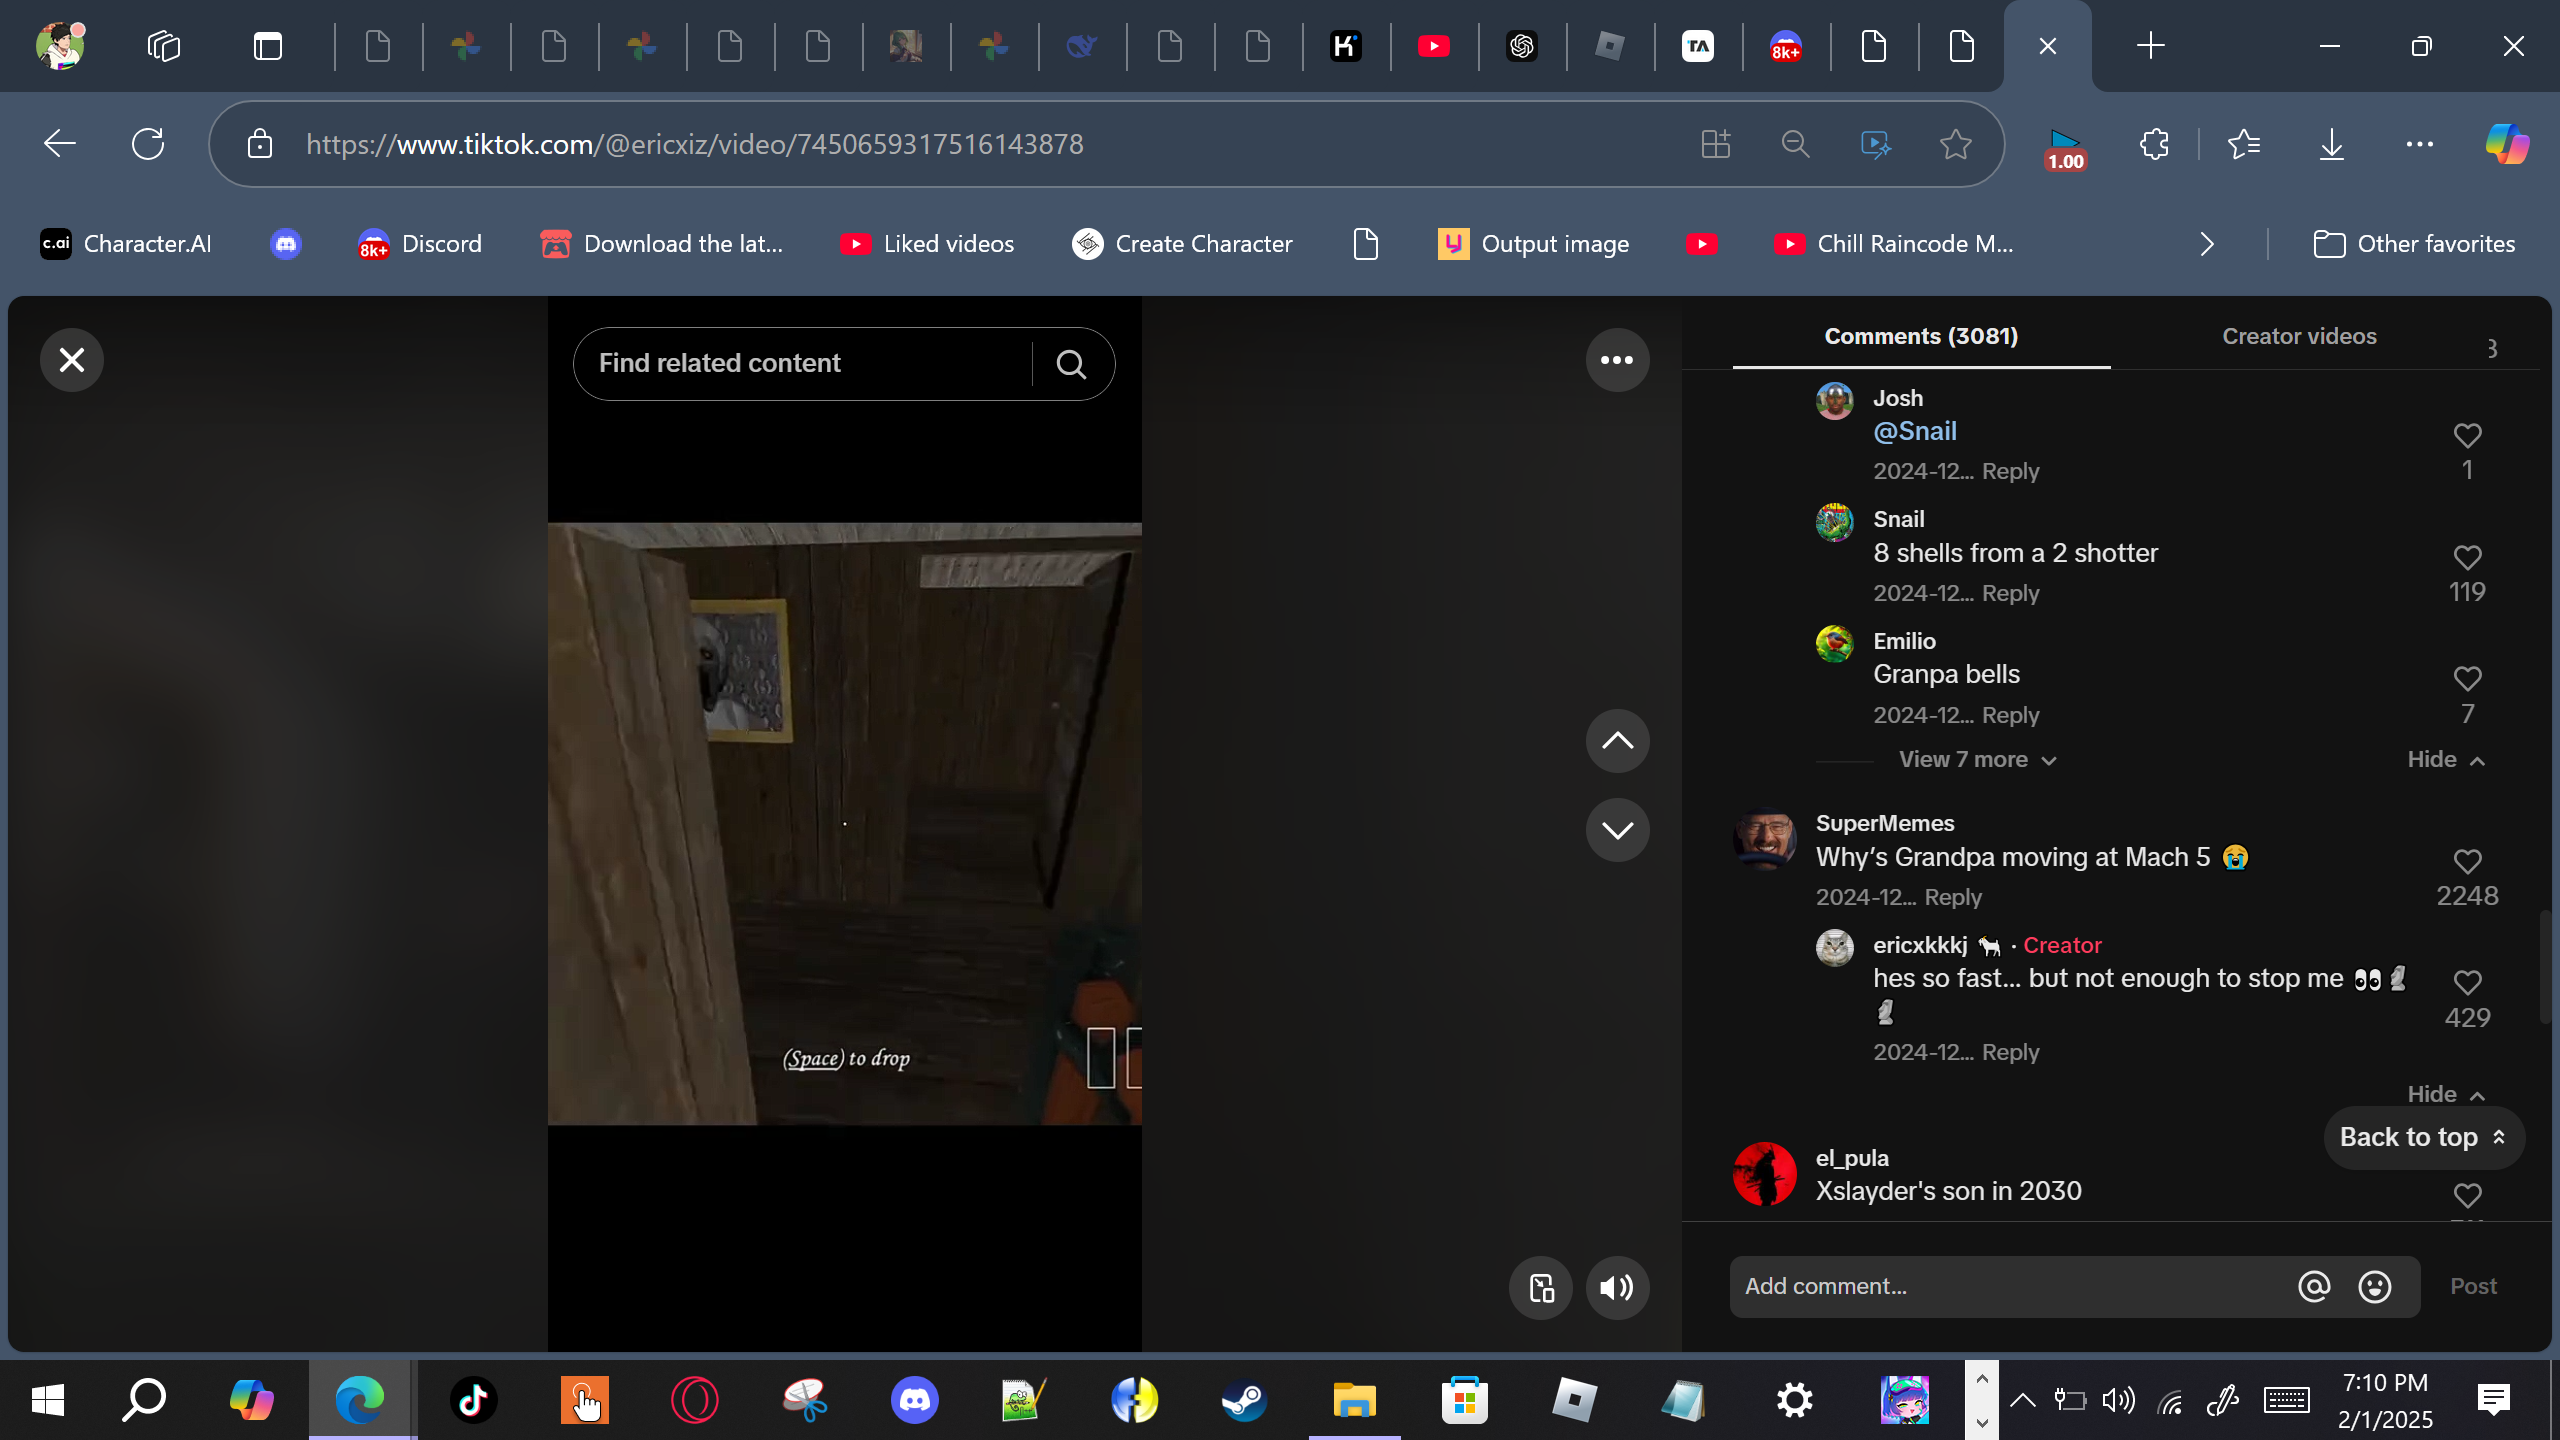Image resolution: width=2560 pixels, height=1440 pixels.
Task: Go to next video with down arrow
Action: [x=1617, y=830]
